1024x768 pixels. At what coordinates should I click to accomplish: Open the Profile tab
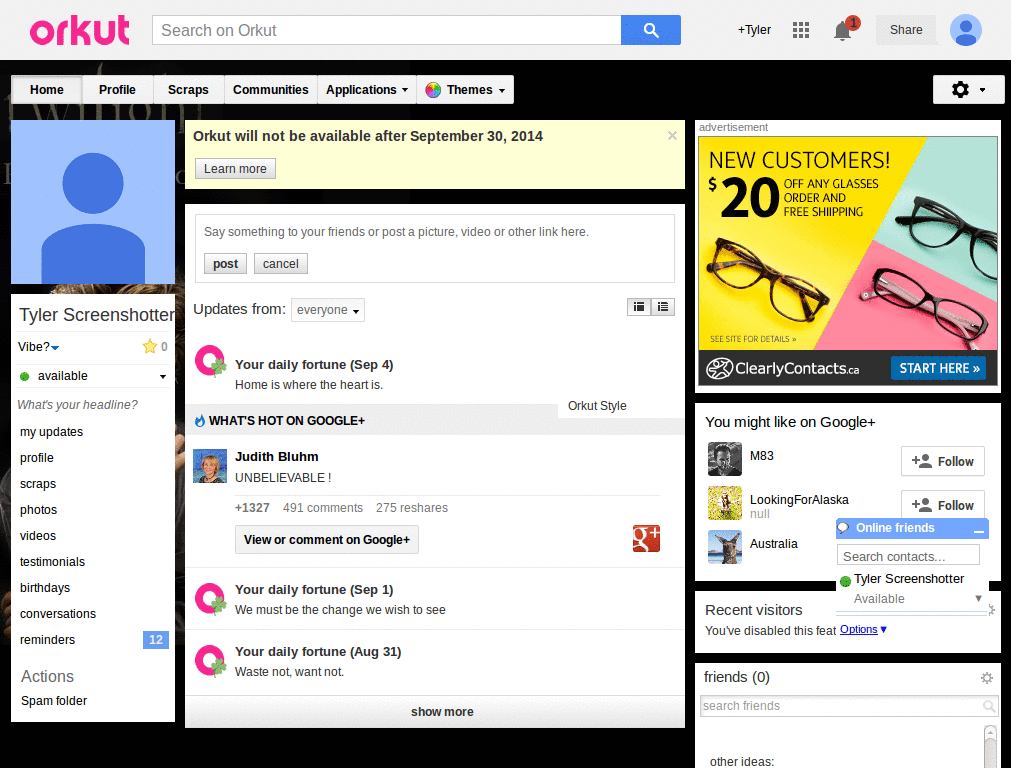click(x=118, y=89)
